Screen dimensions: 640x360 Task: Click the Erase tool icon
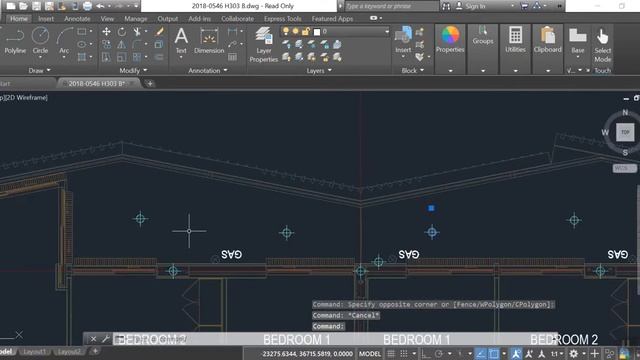(x=159, y=31)
